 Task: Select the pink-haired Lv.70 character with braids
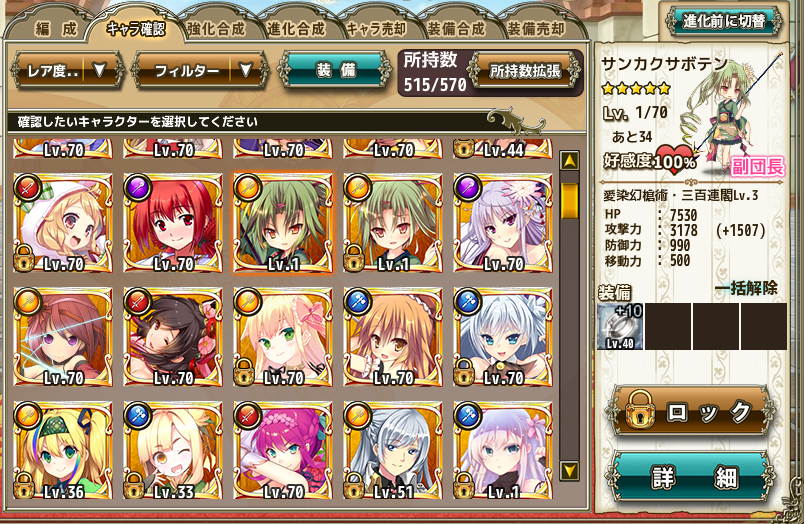coord(283,451)
